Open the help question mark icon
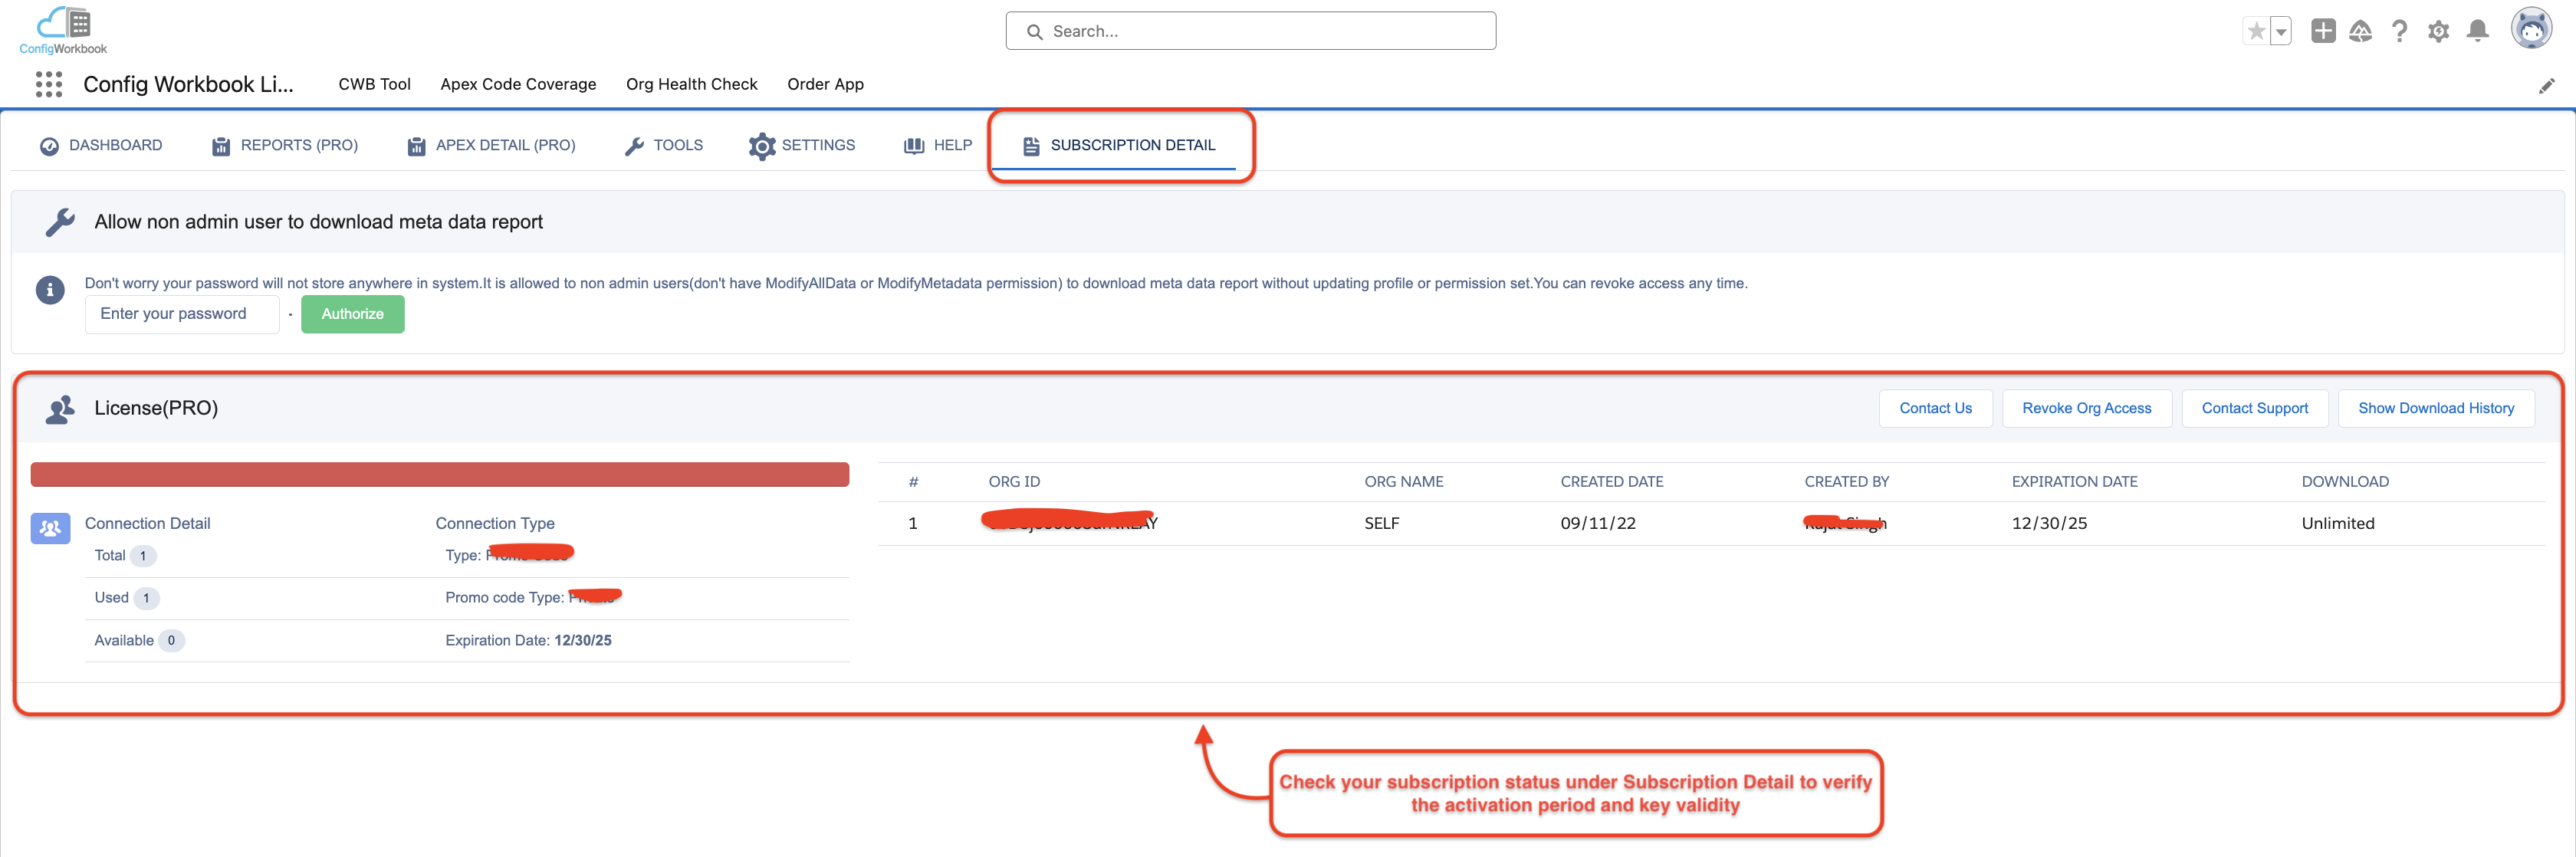This screenshot has height=857, width=2576. click(2399, 31)
